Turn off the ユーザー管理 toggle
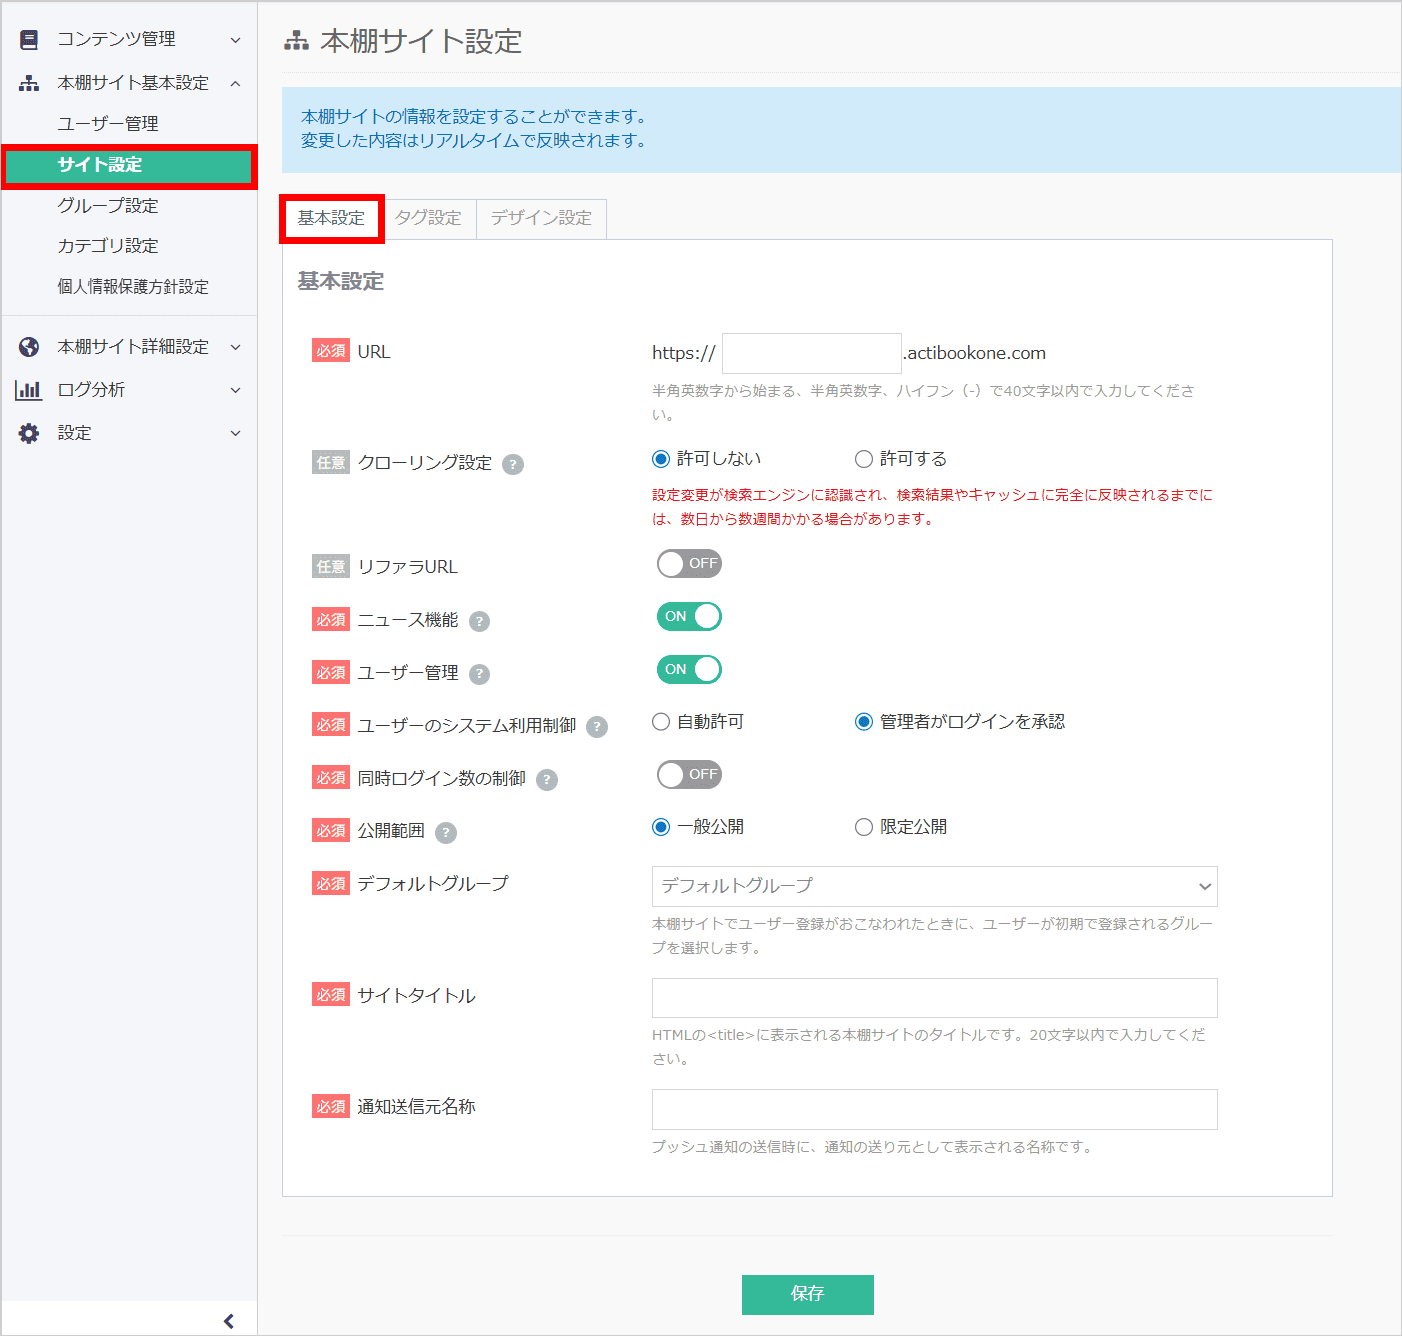 [x=689, y=669]
